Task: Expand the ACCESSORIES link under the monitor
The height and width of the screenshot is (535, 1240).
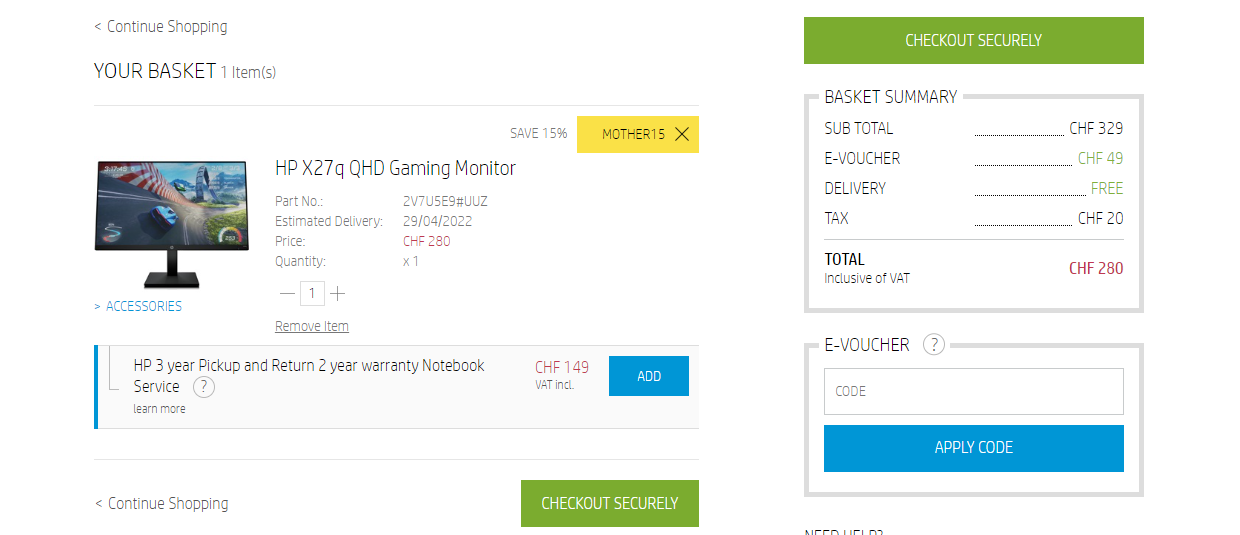Action: click(x=143, y=307)
